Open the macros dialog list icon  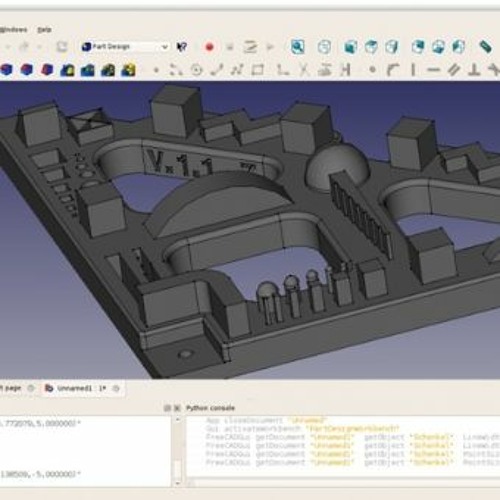250,47
